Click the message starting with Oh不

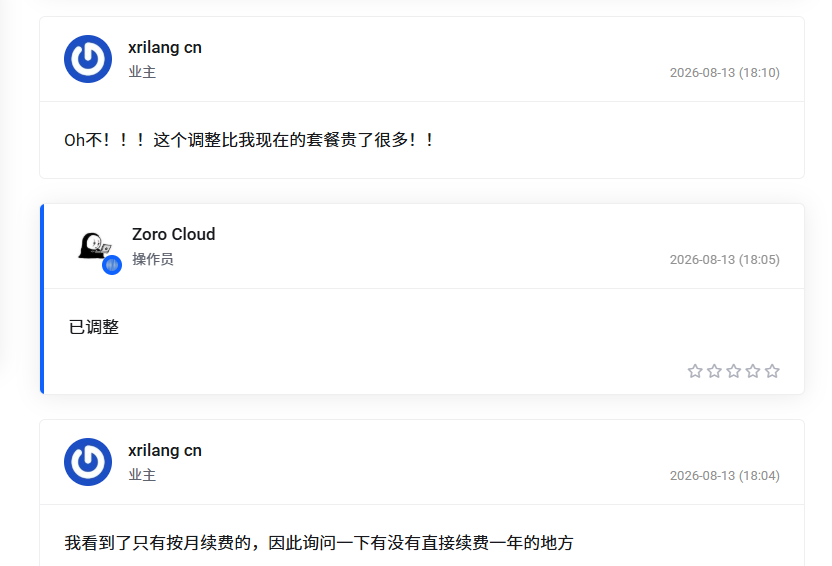pos(249,140)
